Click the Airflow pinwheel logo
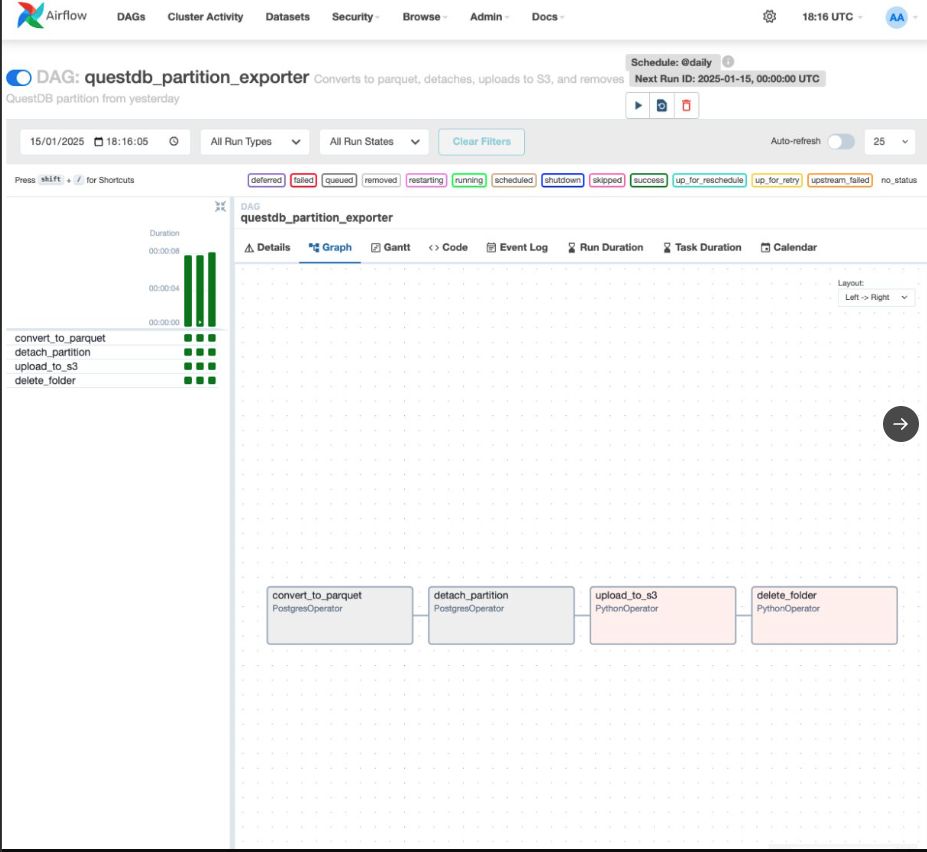The width and height of the screenshot is (927, 852). coord(30,15)
